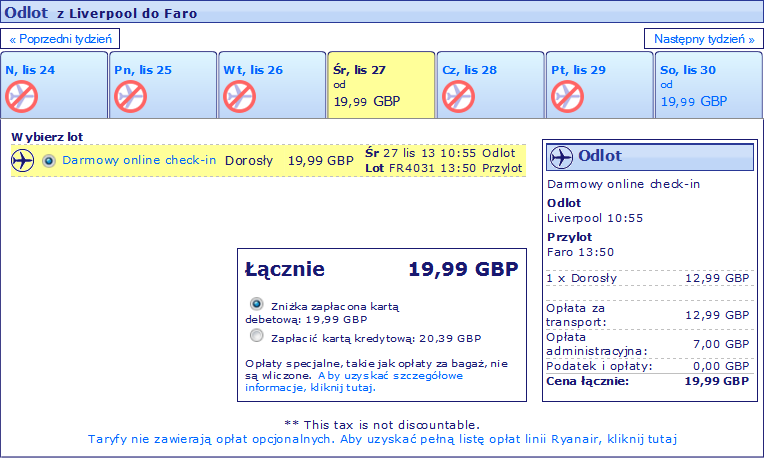Click 1 x Dorosły fare row

pyautogui.click(x=648, y=278)
